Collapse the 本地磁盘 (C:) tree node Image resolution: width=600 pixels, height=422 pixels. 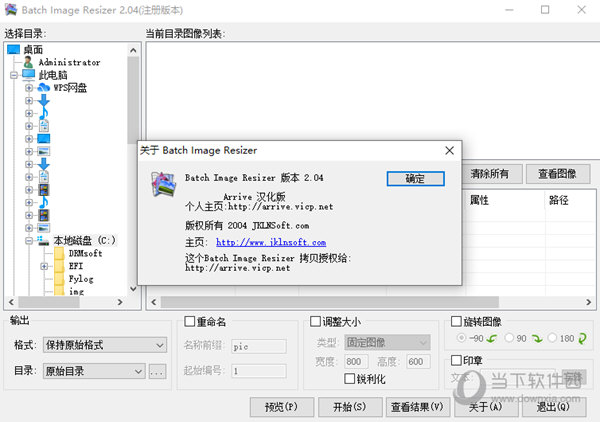pyautogui.click(x=29, y=241)
